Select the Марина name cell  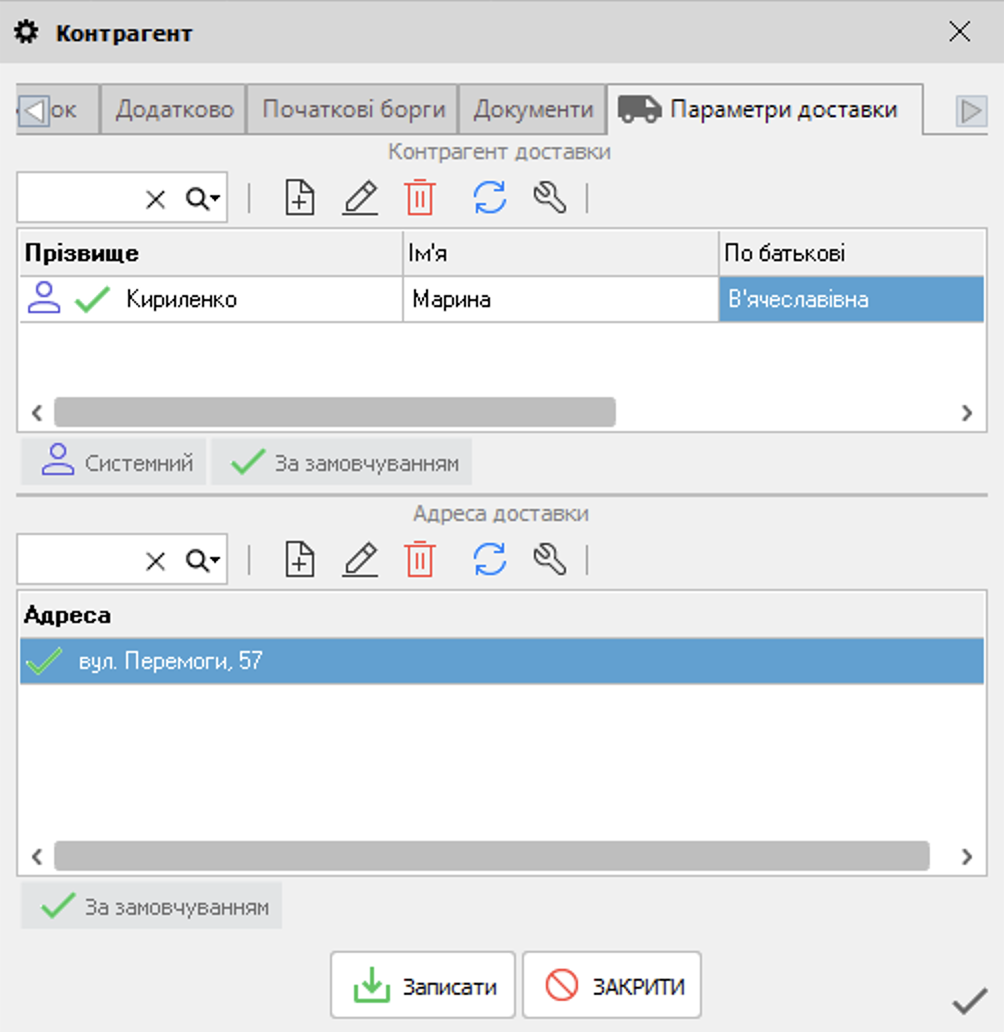tap(560, 299)
